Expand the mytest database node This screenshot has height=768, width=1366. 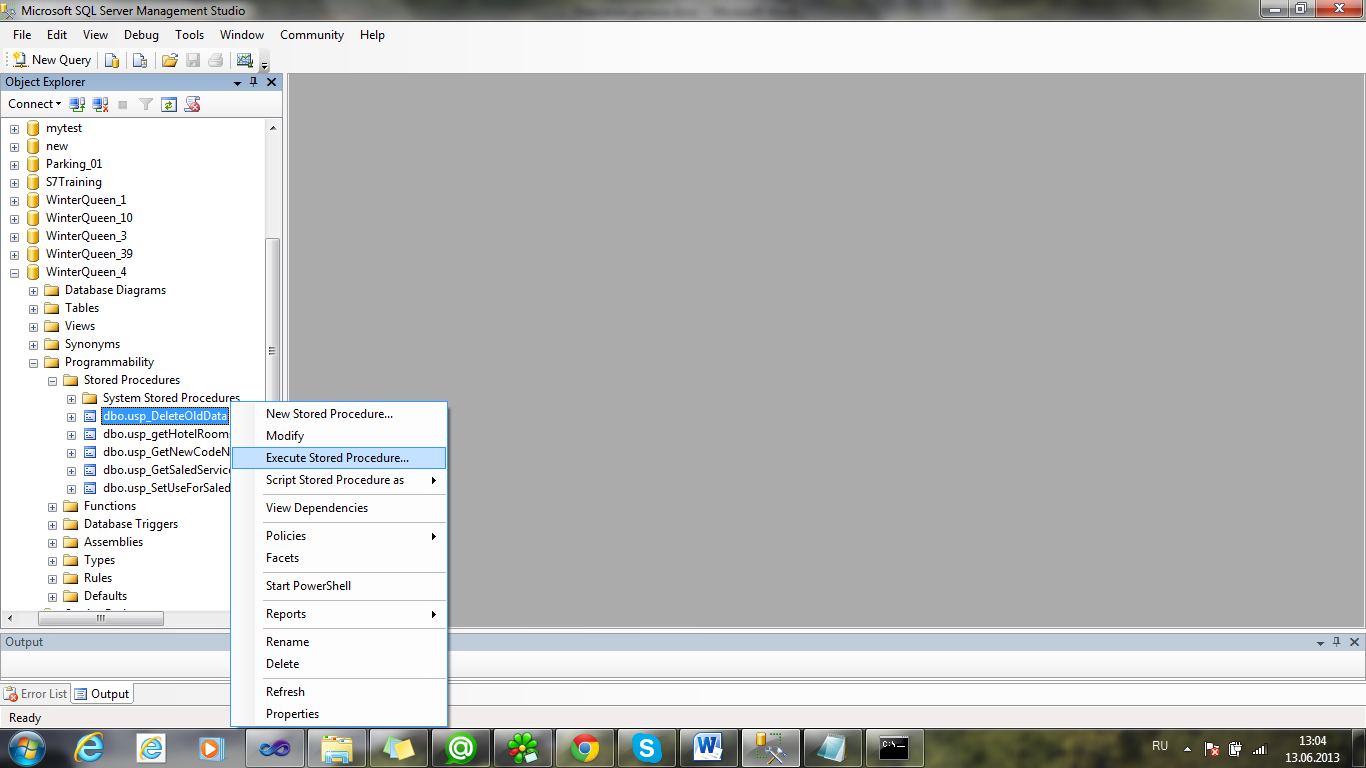tap(15, 128)
